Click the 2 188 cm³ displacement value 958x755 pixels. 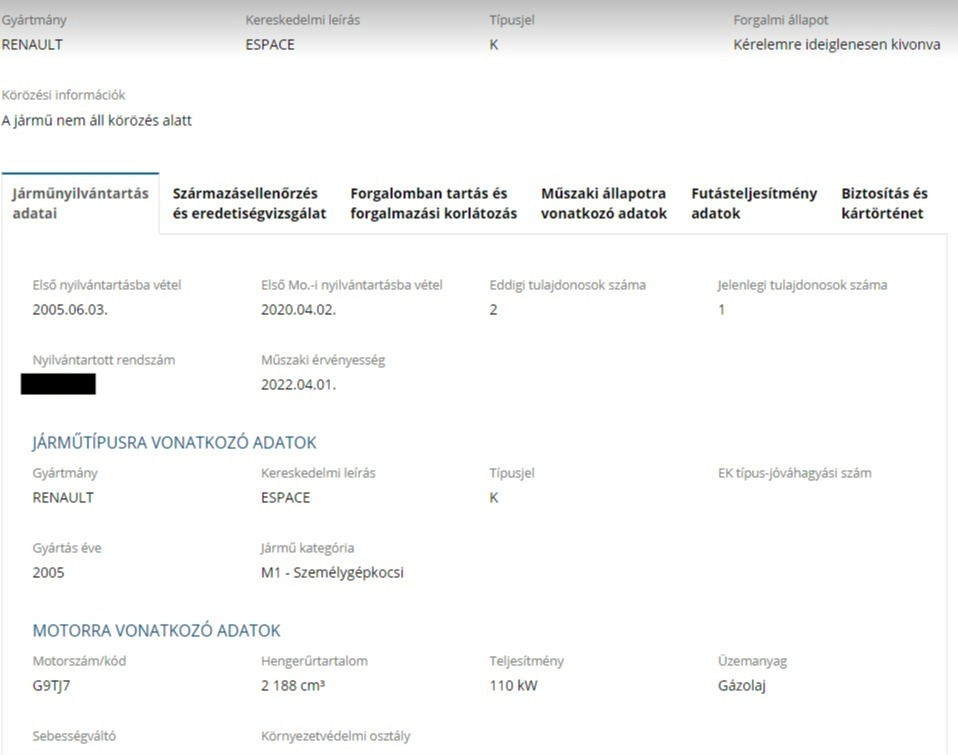pos(297,686)
